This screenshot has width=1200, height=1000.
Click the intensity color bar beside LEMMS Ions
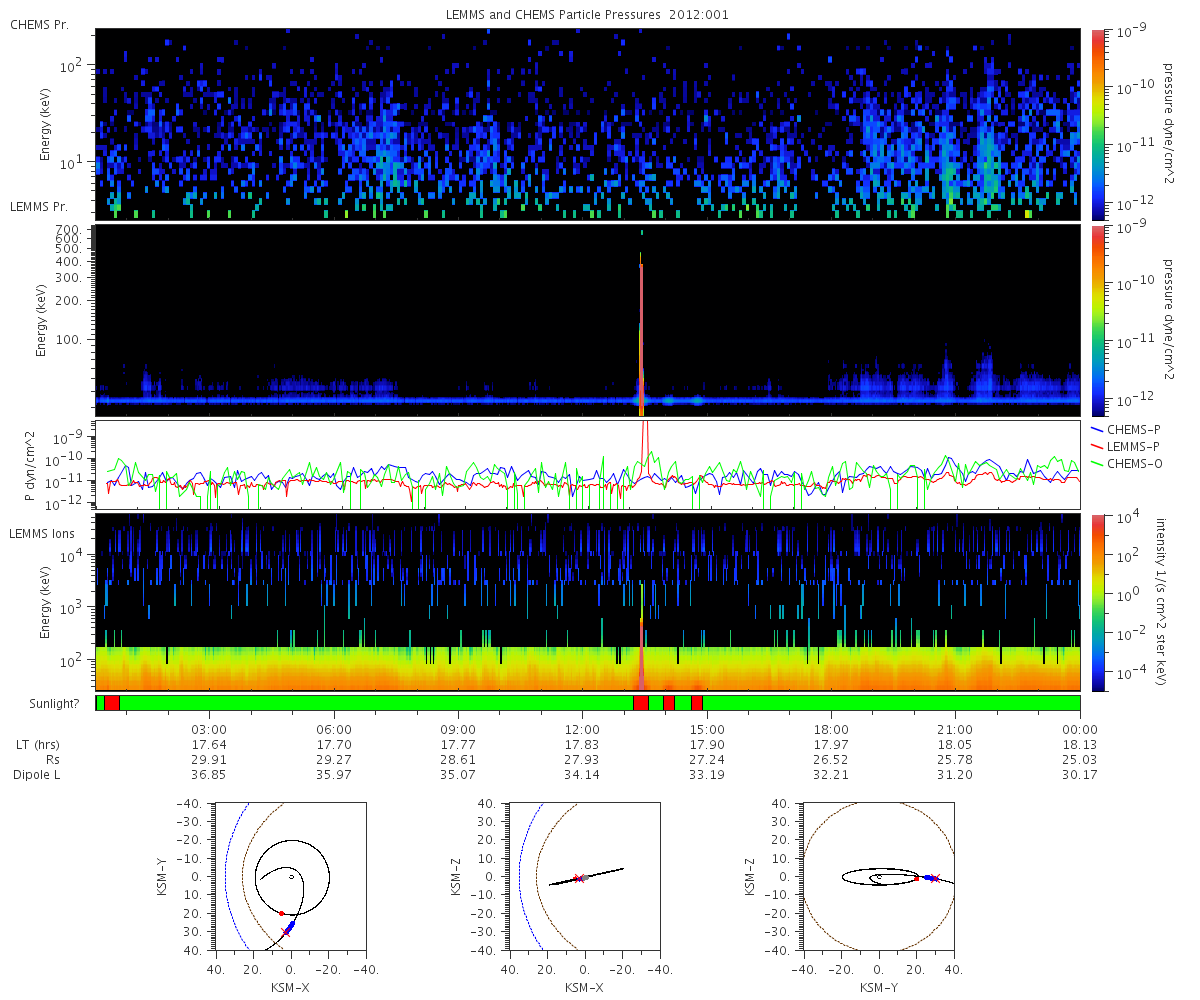click(x=1098, y=602)
